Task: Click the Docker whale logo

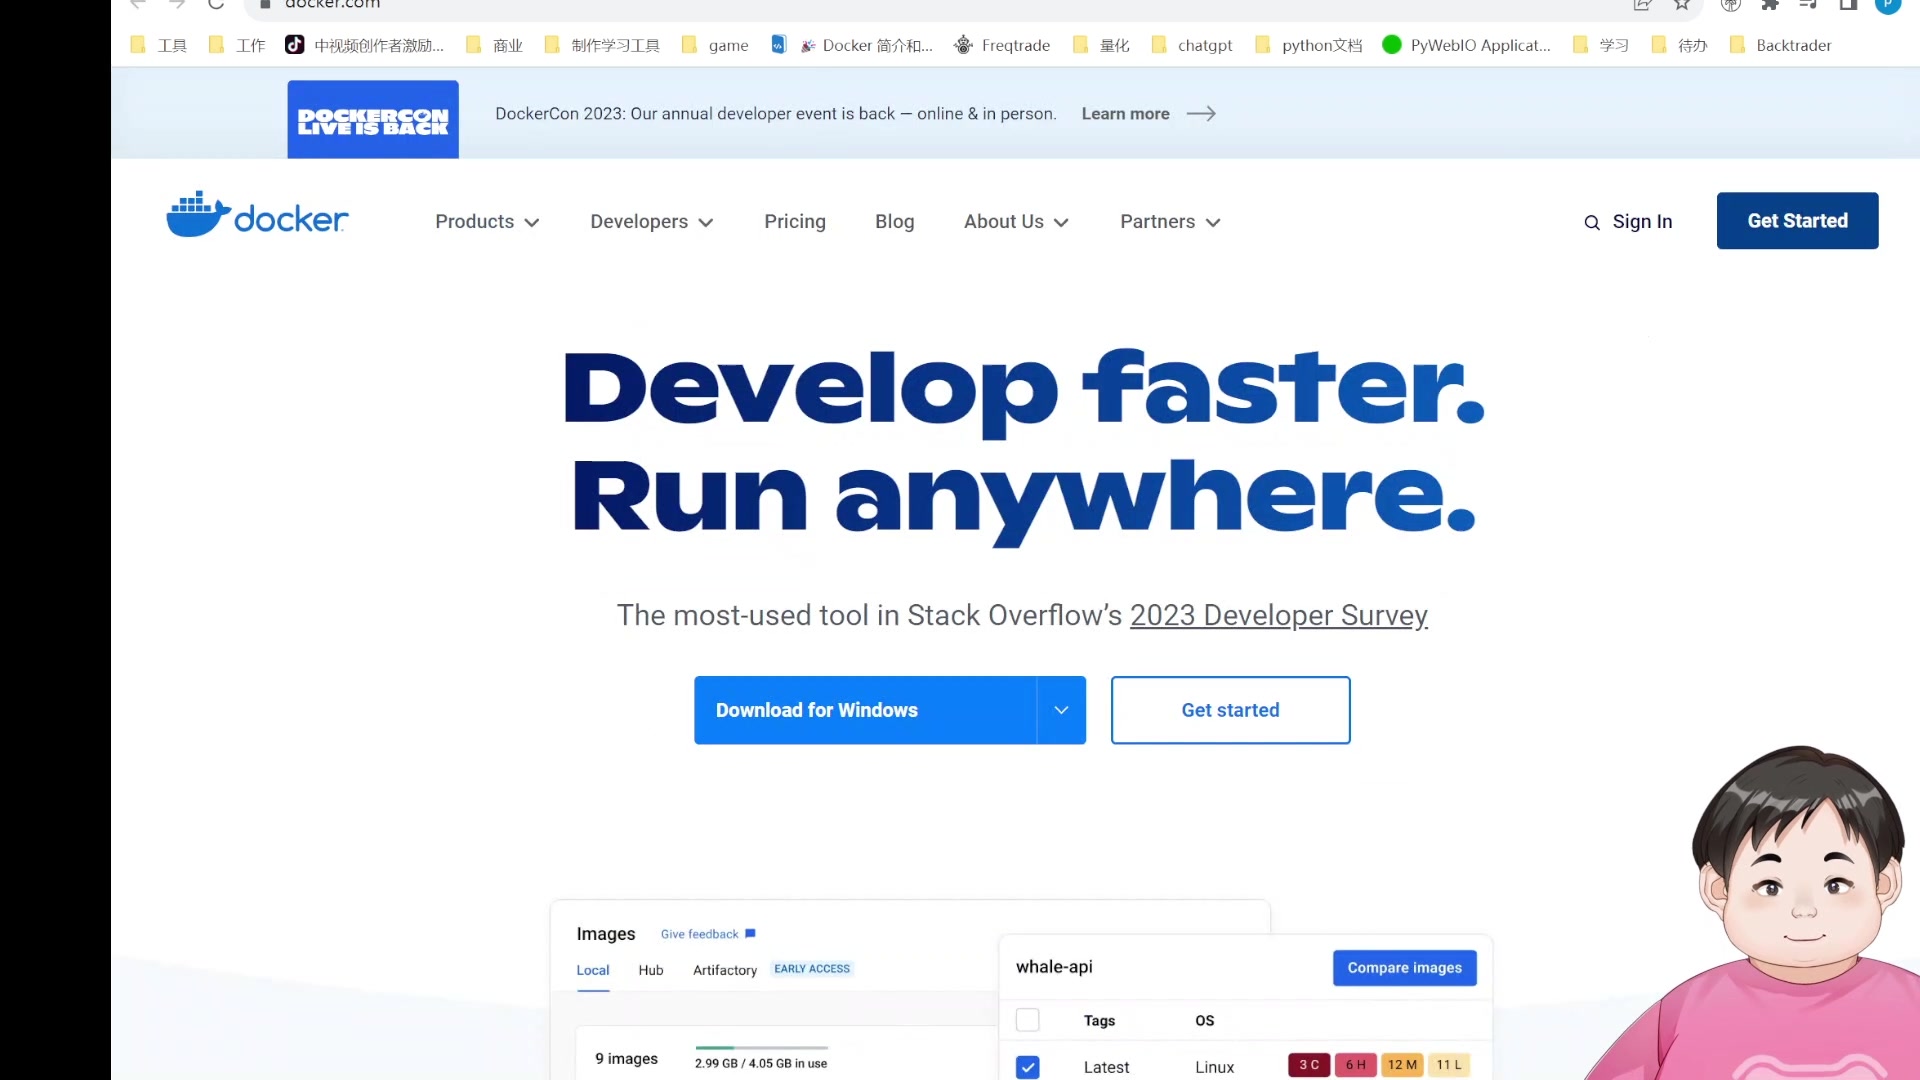Action: click(x=257, y=216)
